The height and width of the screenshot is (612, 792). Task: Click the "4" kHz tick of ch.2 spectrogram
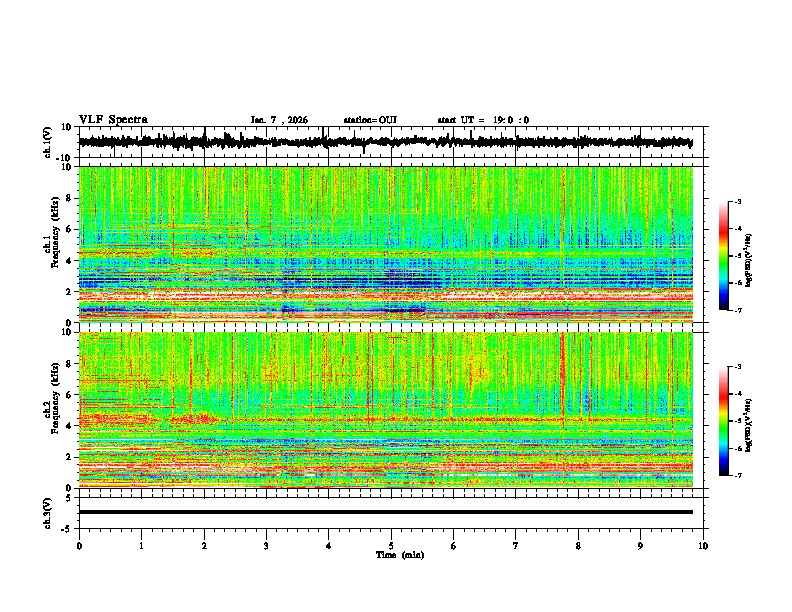[69, 426]
